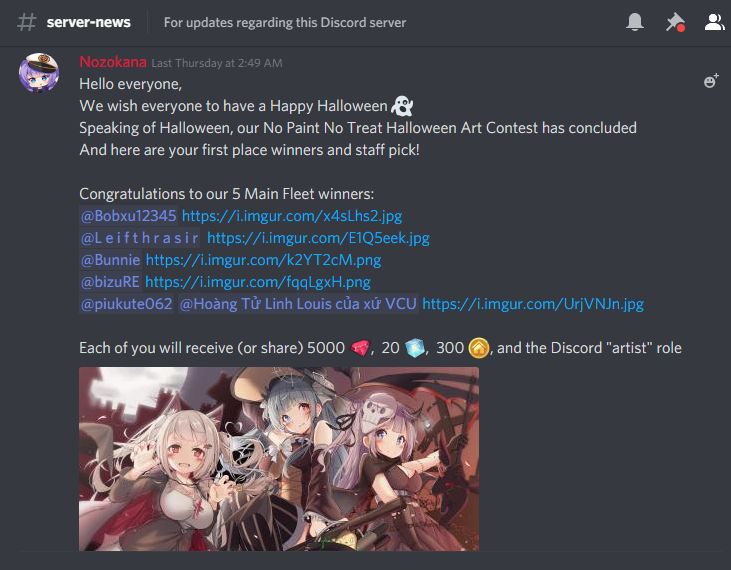Open the UrjVNJn.jpg imgur link
Screen dimensions: 731x570
(533, 304)
